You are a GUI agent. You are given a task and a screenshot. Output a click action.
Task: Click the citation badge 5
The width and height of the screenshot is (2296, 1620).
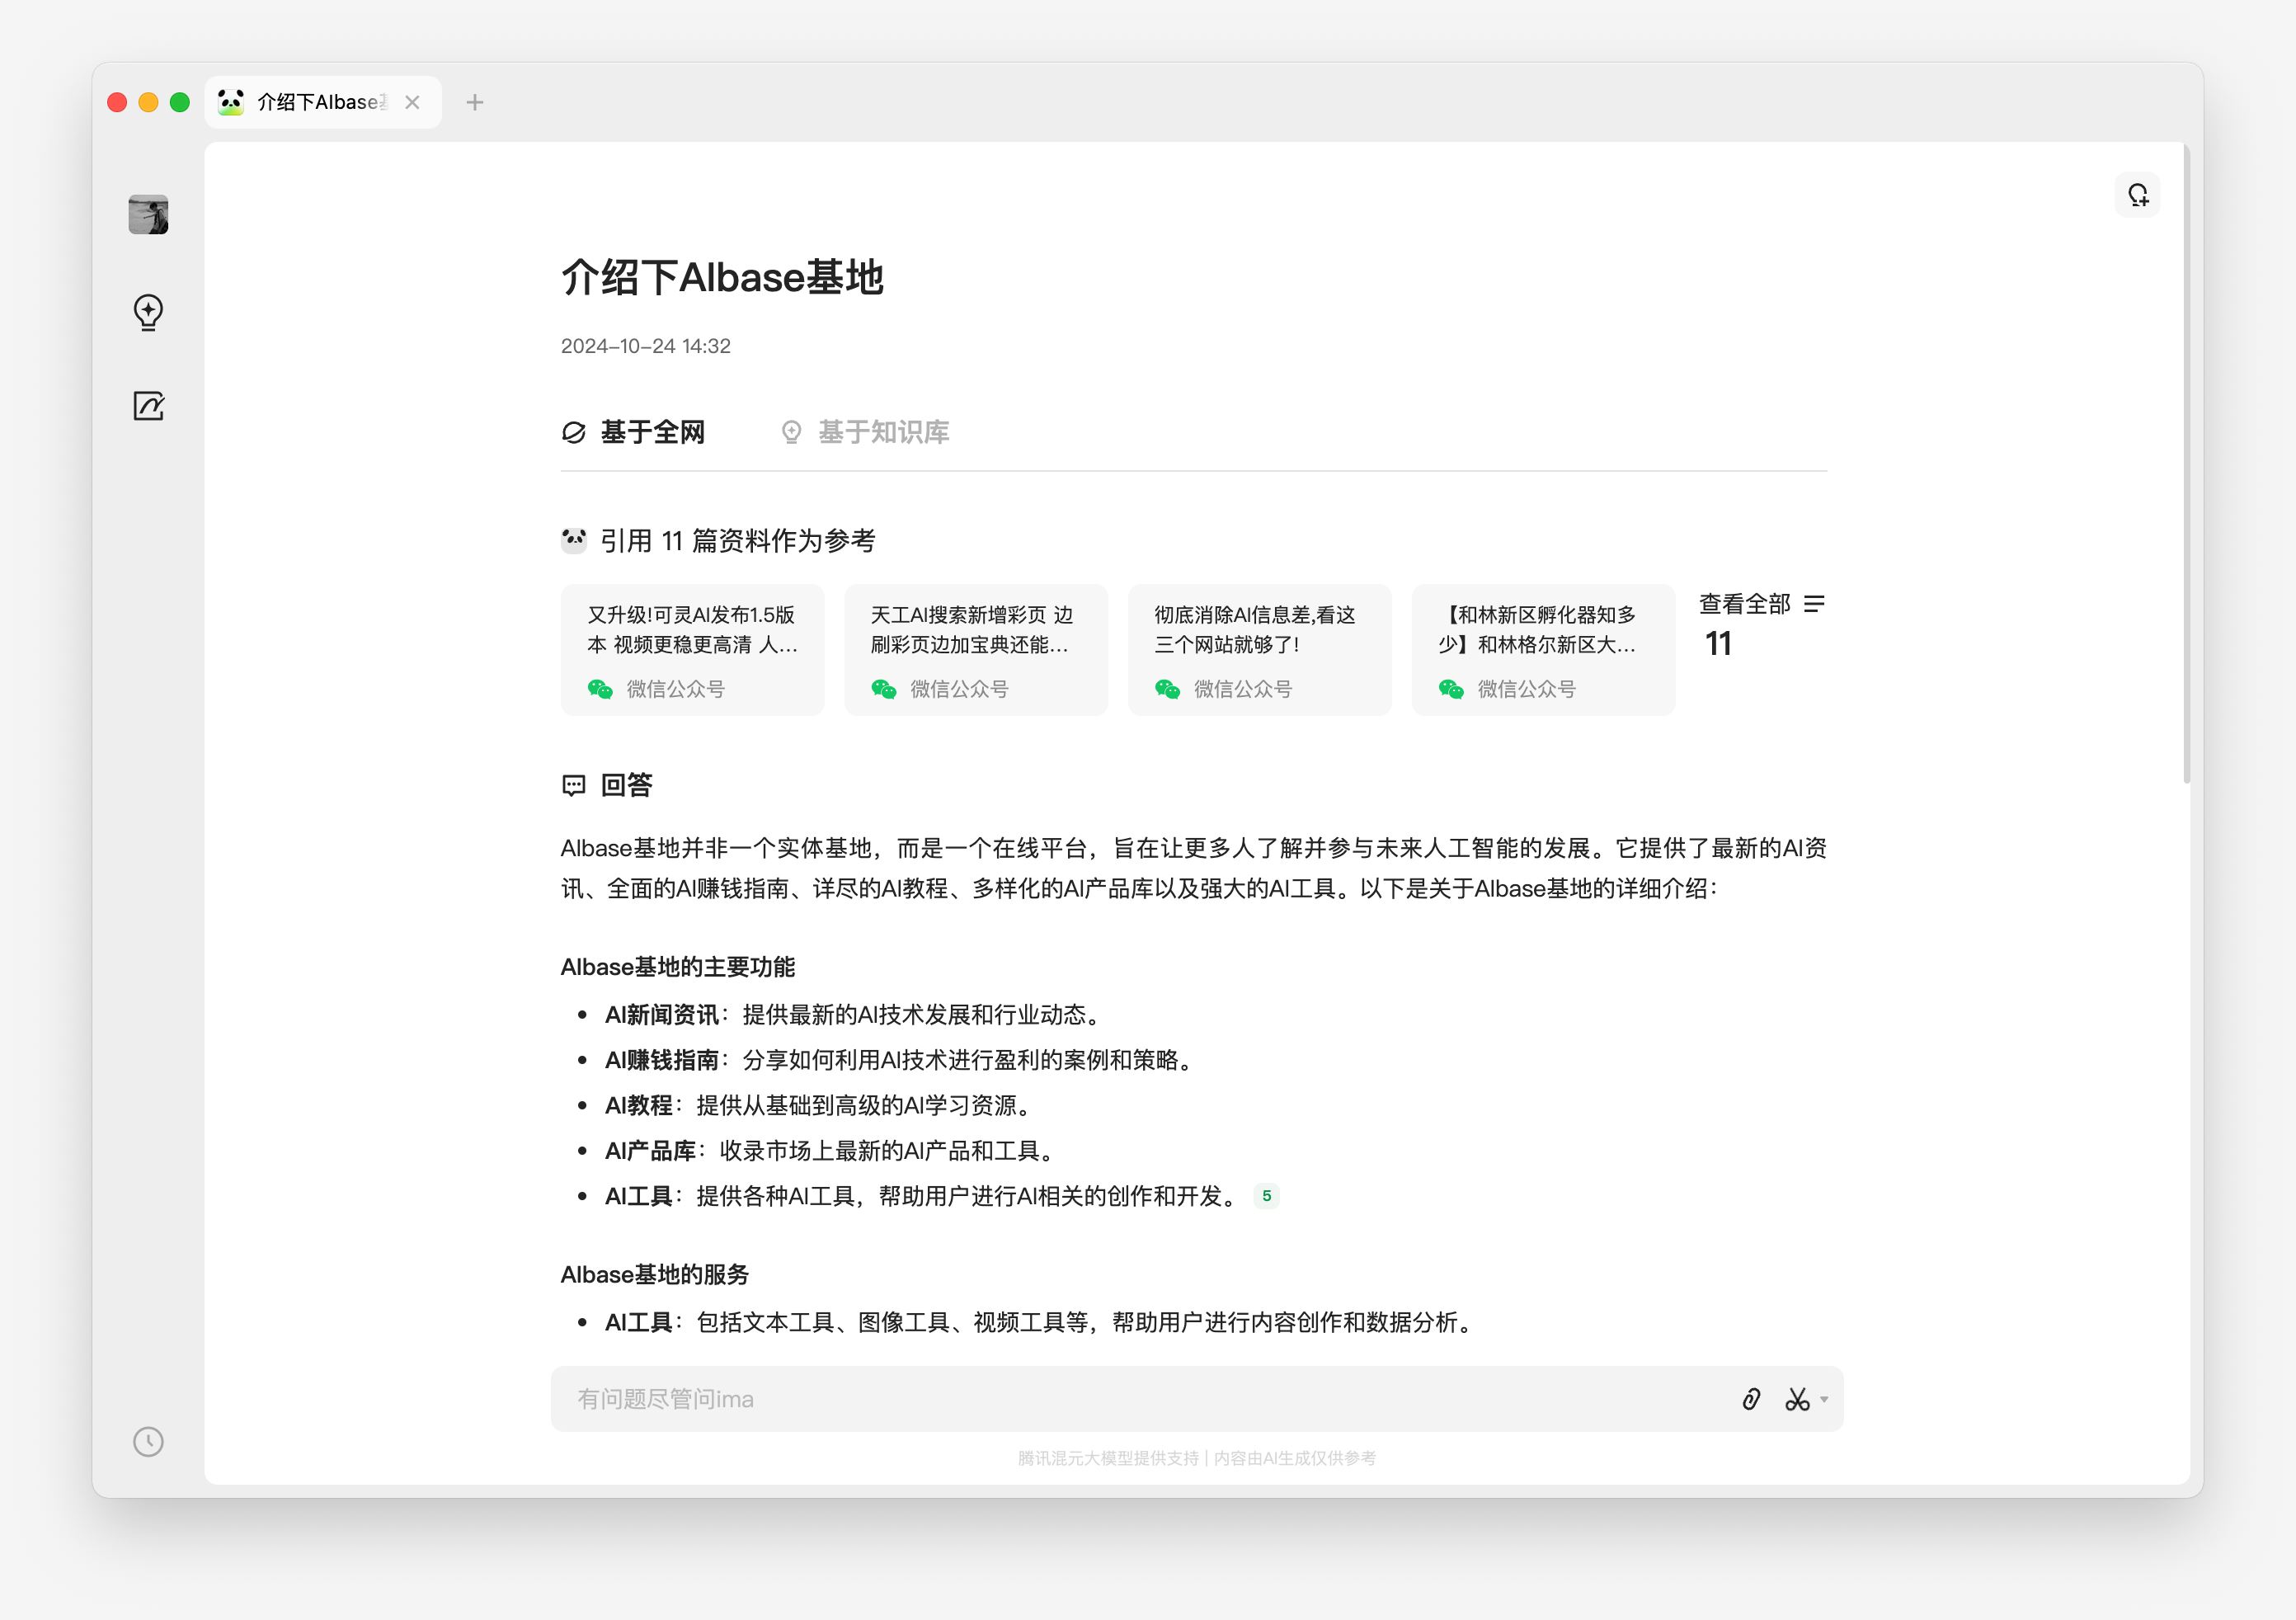click(x=1266, y=1196)
